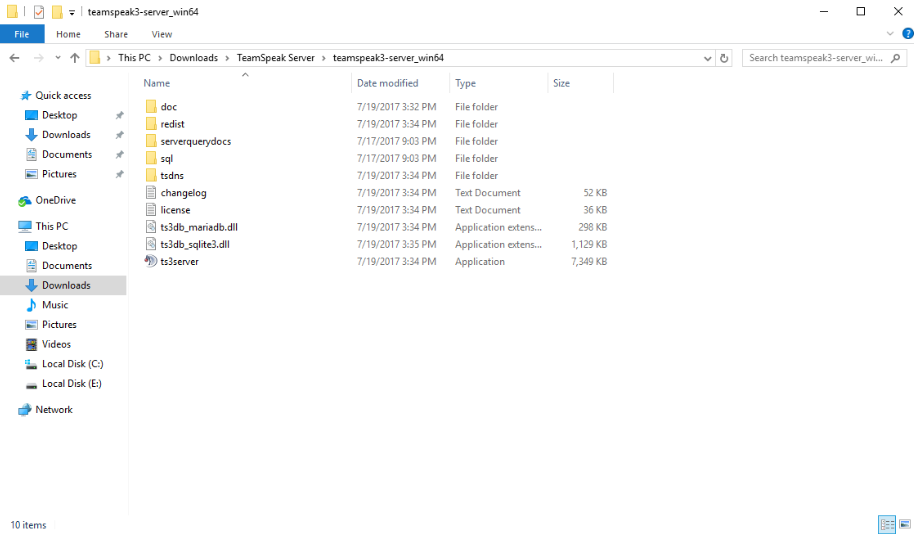Click This PC in address breadcrumb

point(134,58)
